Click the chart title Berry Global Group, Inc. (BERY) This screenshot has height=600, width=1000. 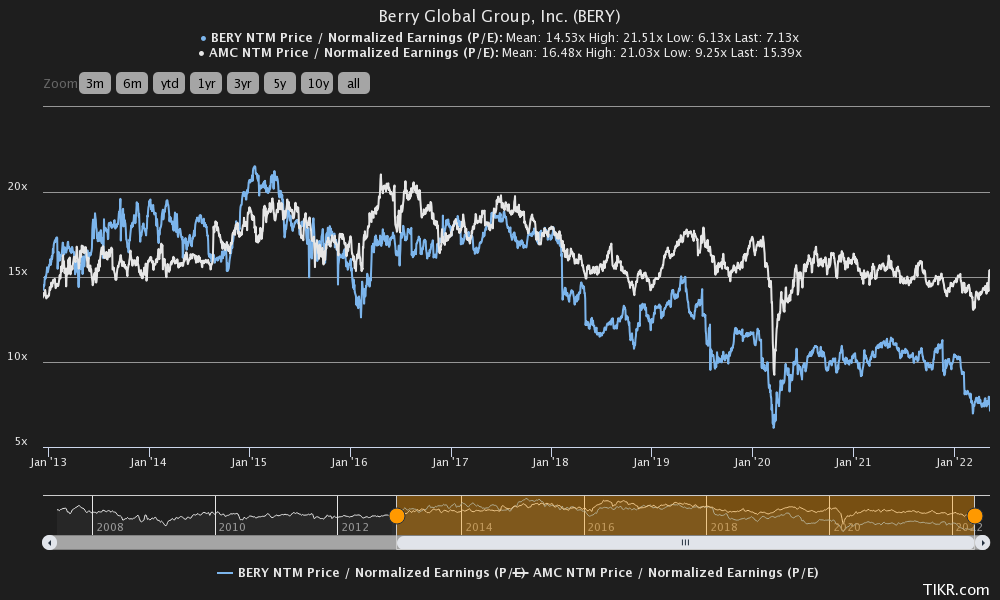pyautogui.click(x=499, y=16)
